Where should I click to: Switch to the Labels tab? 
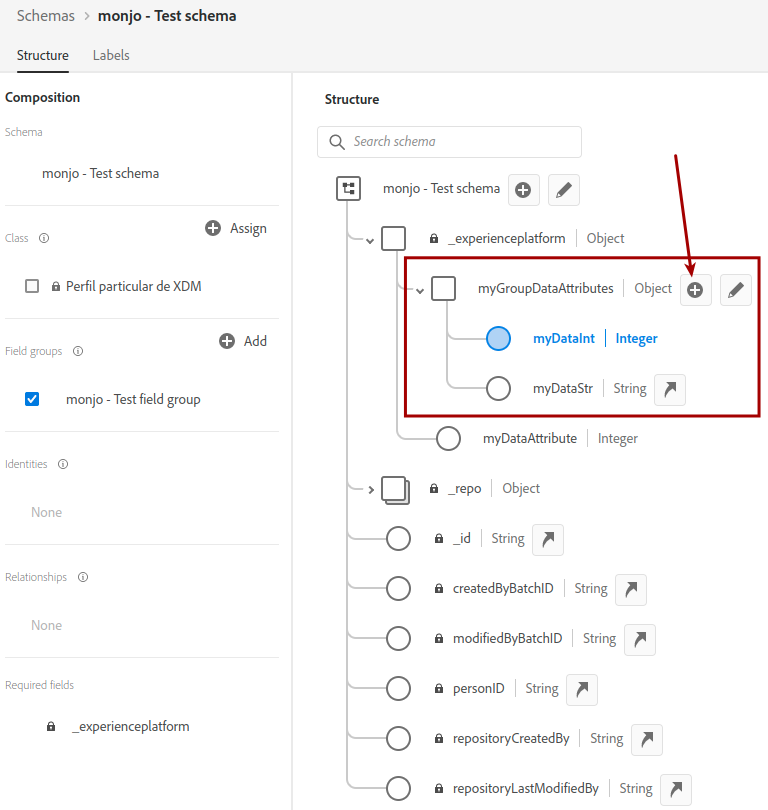click(x=111, y=55)
